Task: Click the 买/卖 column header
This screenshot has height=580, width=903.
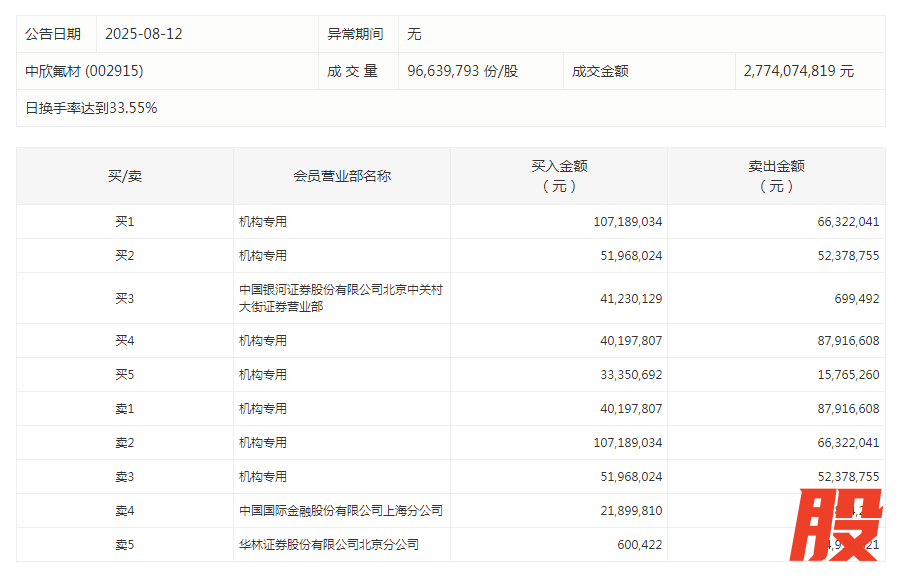Action: pyautogui.click(x=125, y=176)
